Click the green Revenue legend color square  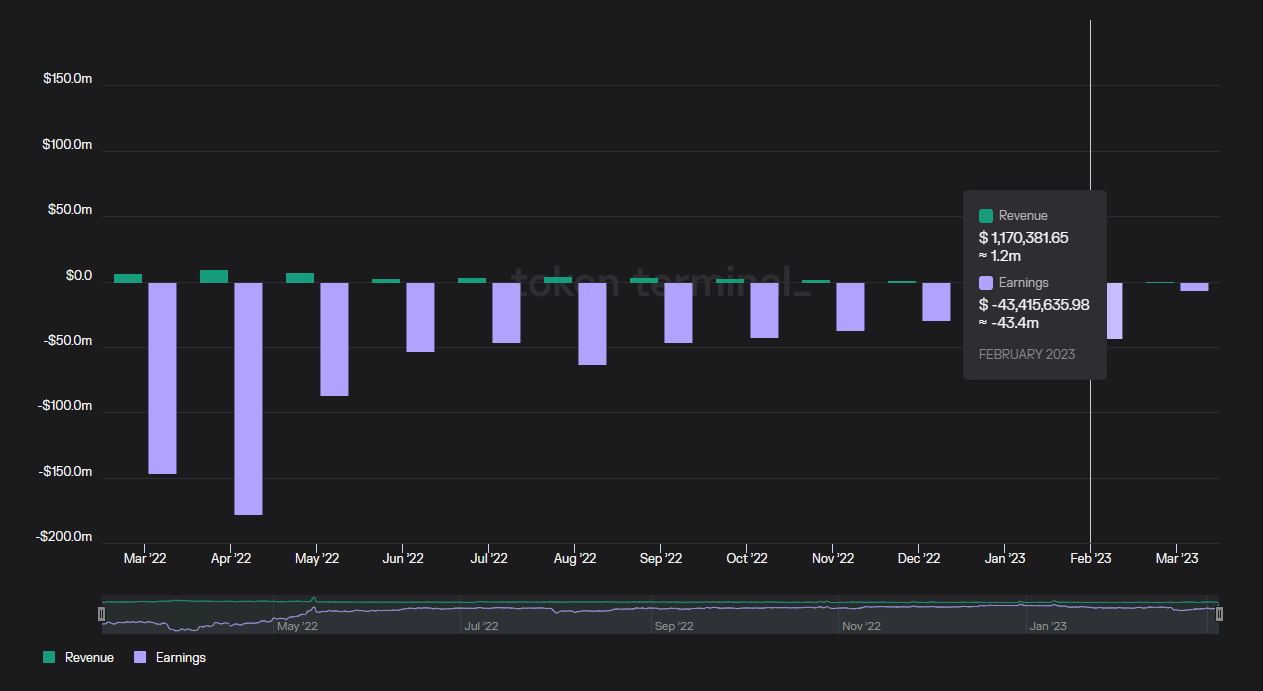coord(49,658)
